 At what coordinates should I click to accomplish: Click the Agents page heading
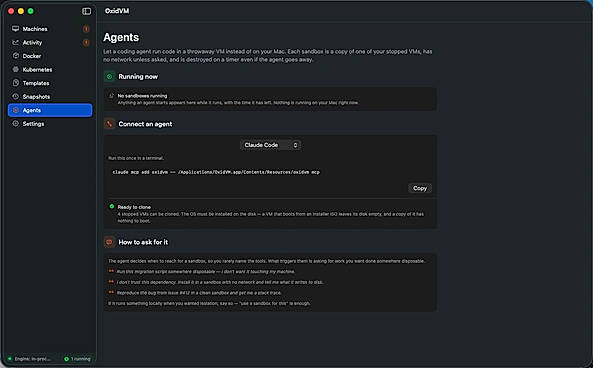tap(121, 37)
